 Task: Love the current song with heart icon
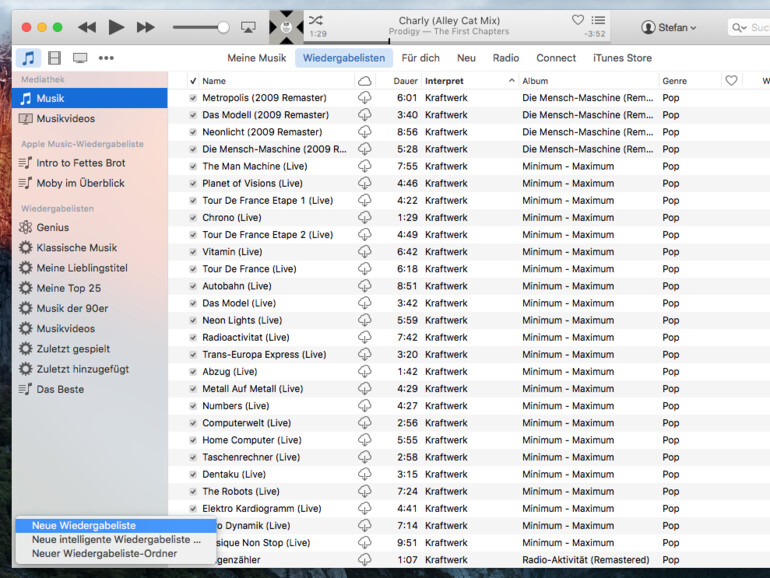[x=577, y=20]
